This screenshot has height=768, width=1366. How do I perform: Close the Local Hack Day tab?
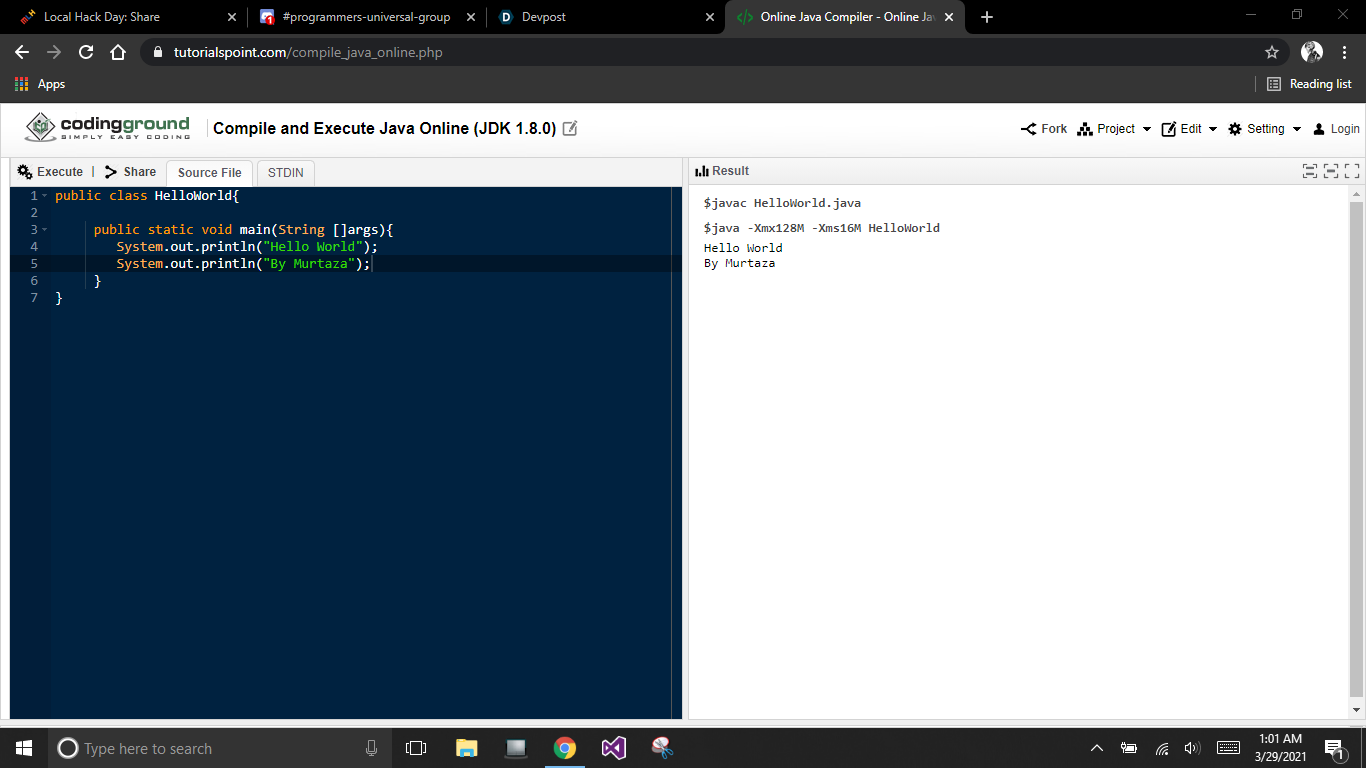pos(232,17)
